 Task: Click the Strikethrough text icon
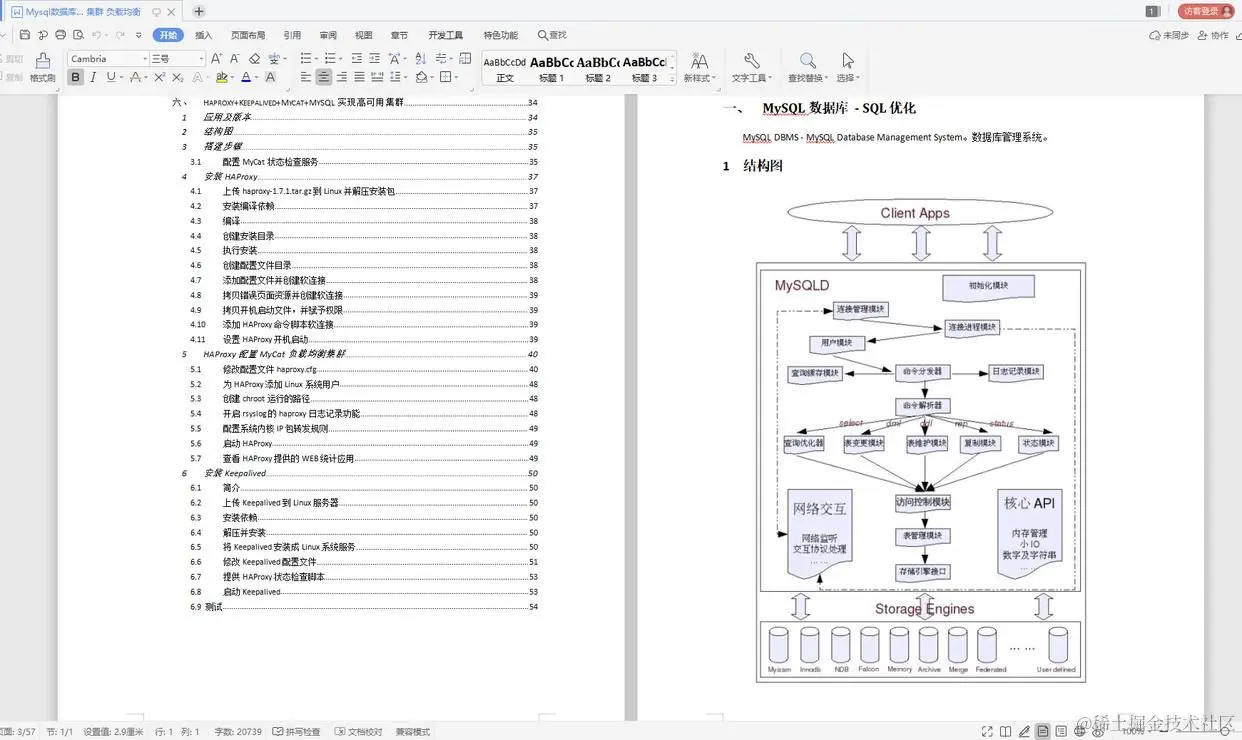135,77
